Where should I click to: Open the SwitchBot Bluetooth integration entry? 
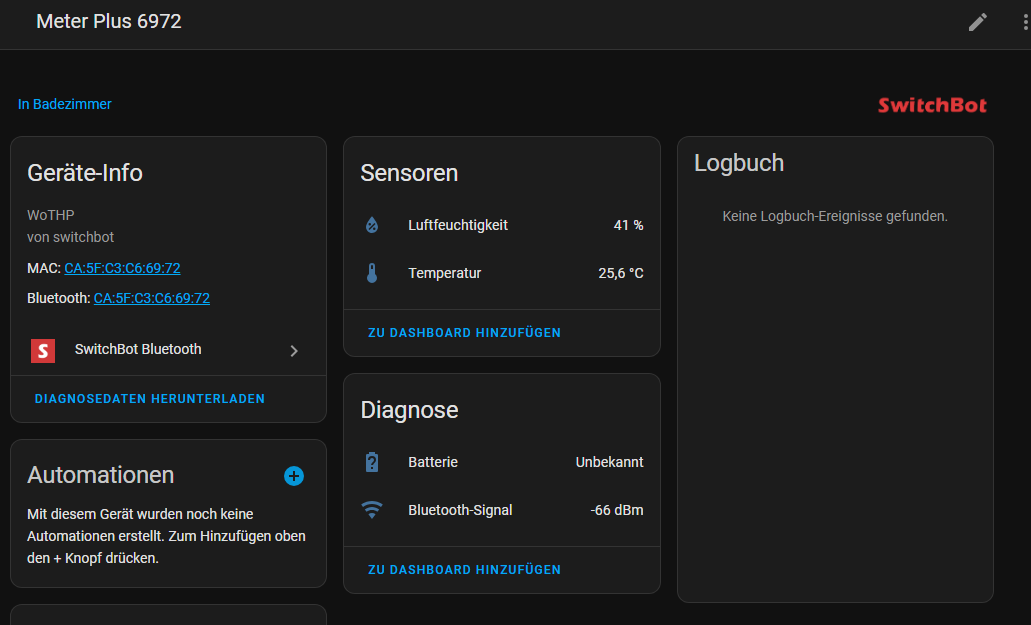(x=138, y=350)
